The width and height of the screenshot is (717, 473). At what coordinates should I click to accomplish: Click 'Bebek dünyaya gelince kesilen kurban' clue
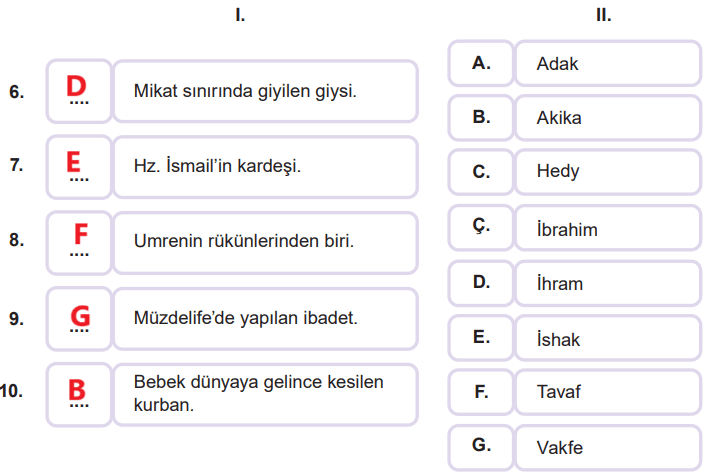[x=264, y=392]
